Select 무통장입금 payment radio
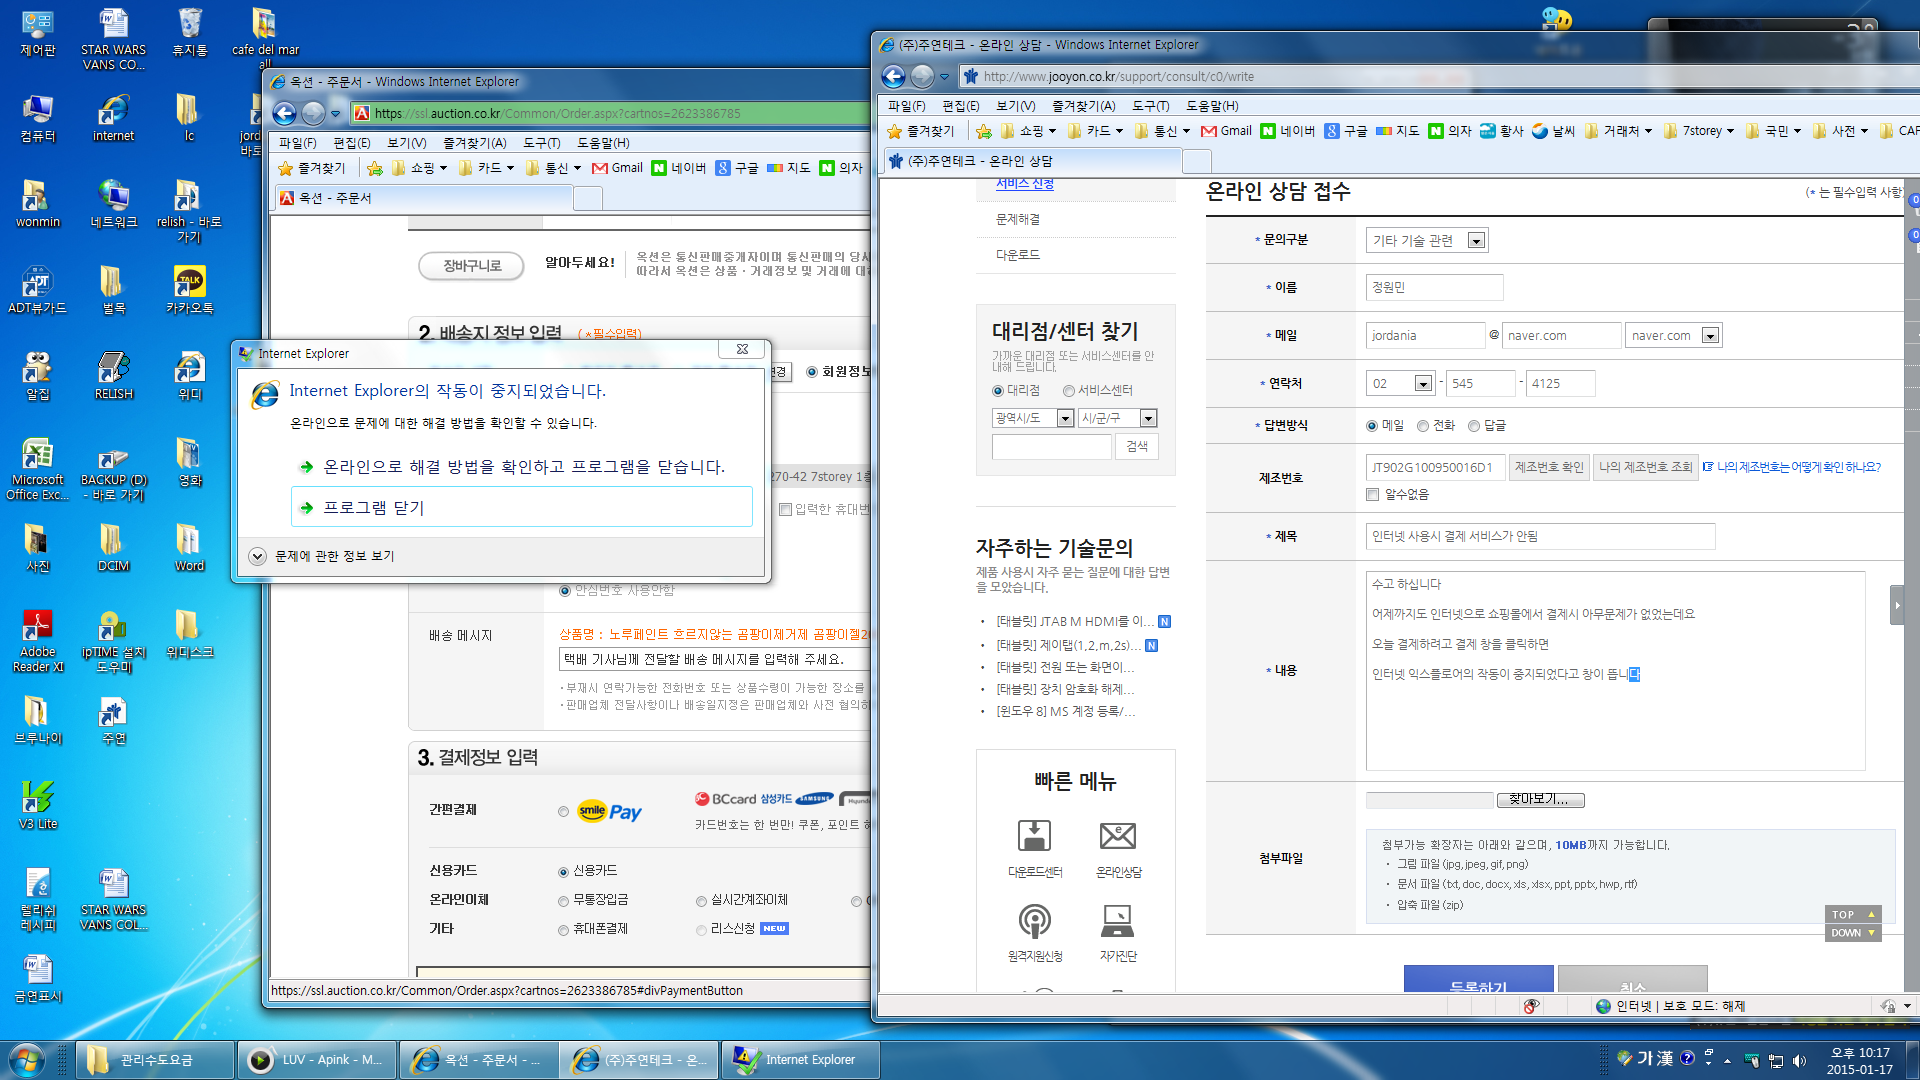Viewport: 1920px width, 1080px height. [x=563, y=901]
